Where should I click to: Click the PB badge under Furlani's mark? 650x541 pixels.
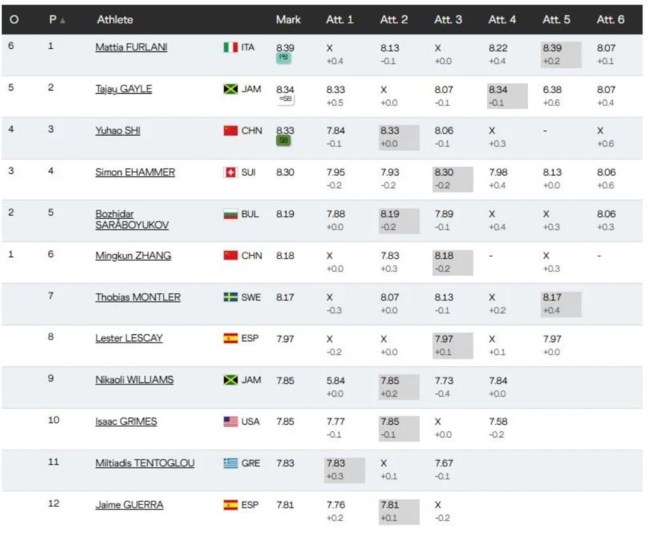click(x=284, y=58)
